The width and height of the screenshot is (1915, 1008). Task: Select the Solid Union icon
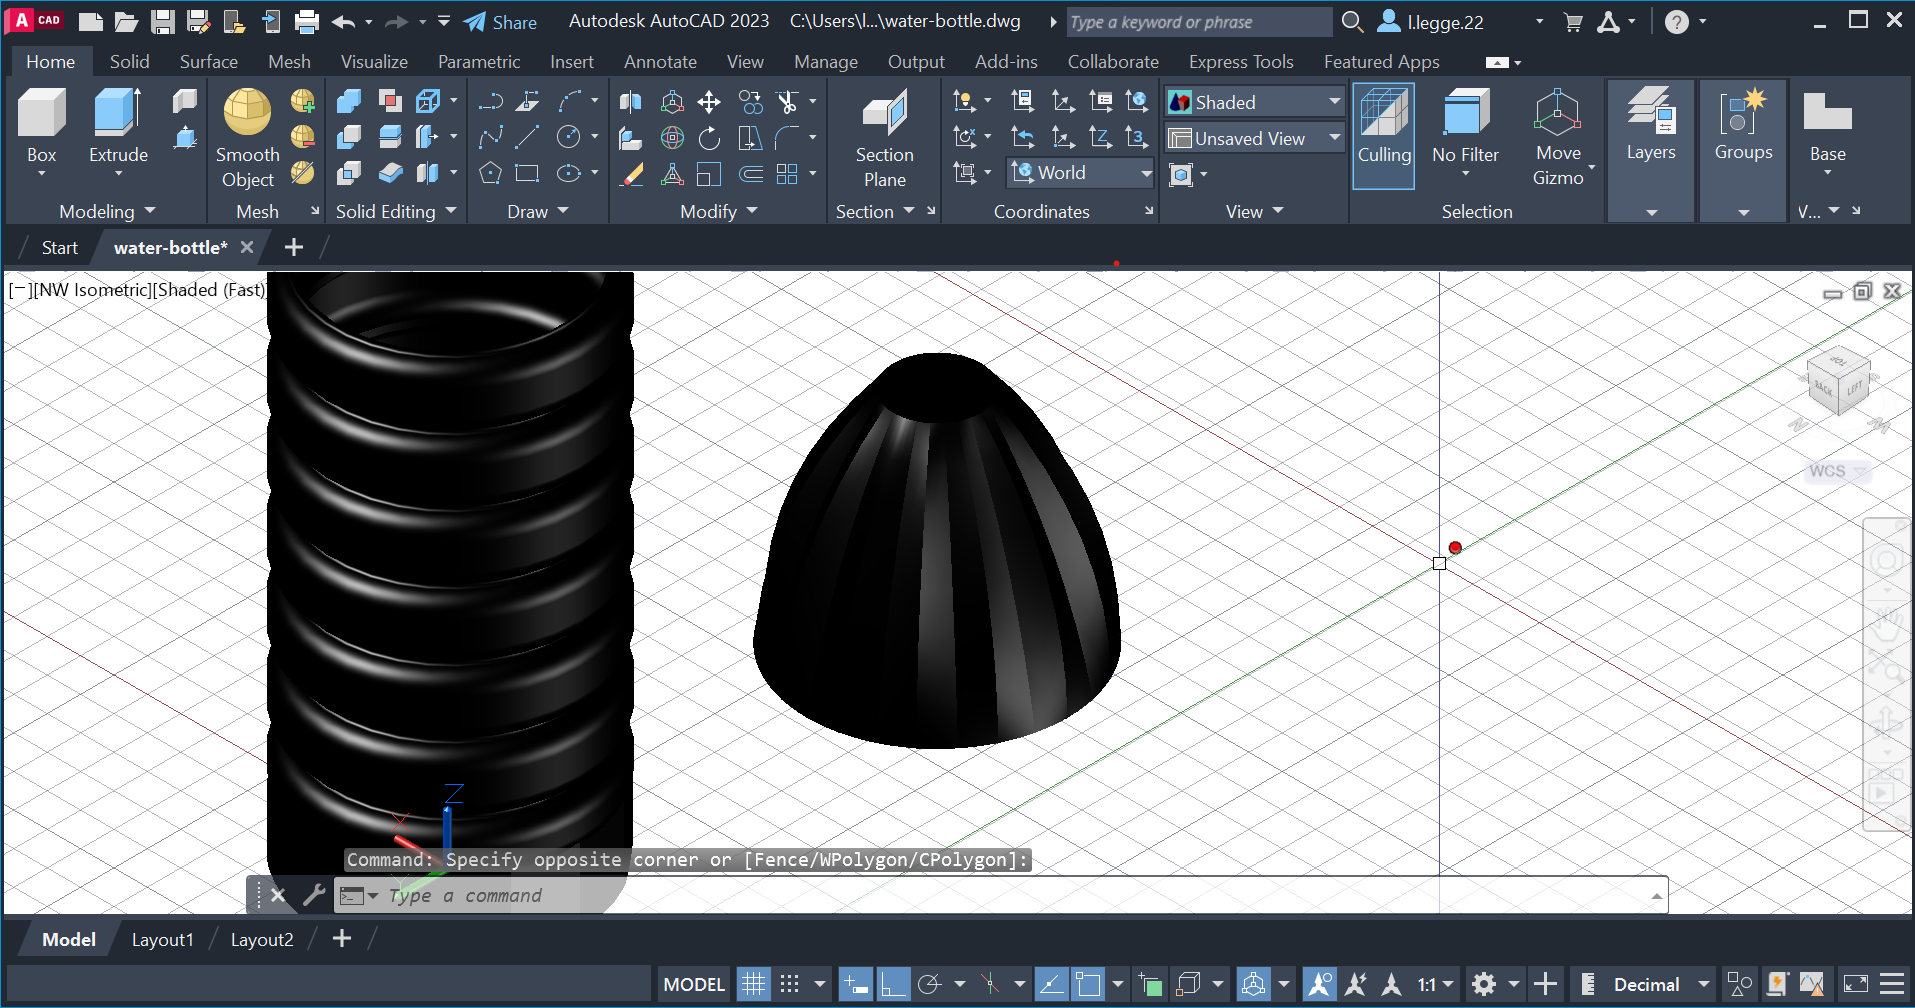(x=349, y=101)
